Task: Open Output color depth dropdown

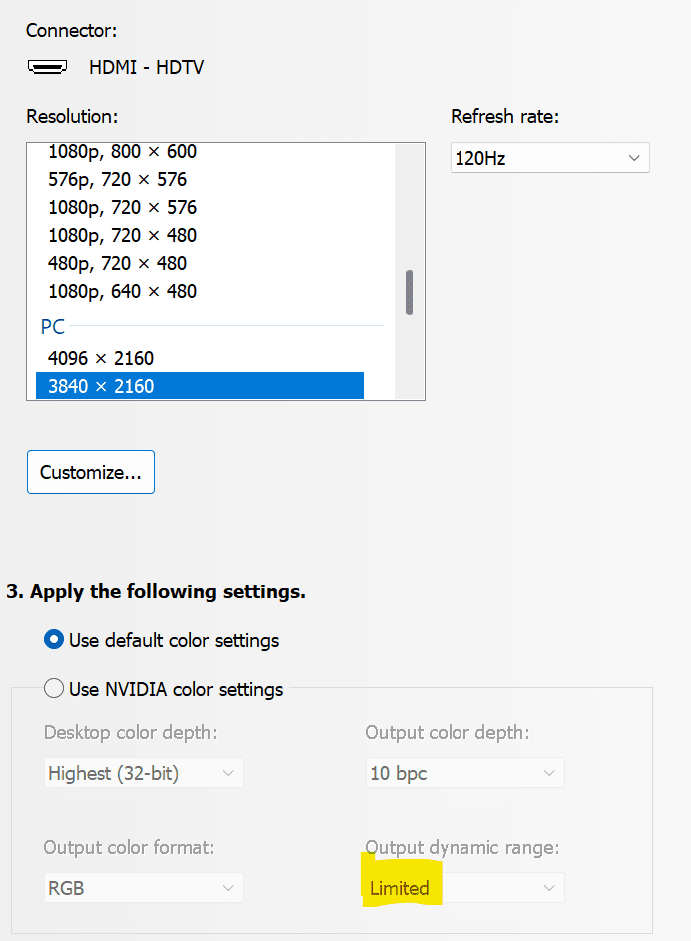Action: coord(464,773)
